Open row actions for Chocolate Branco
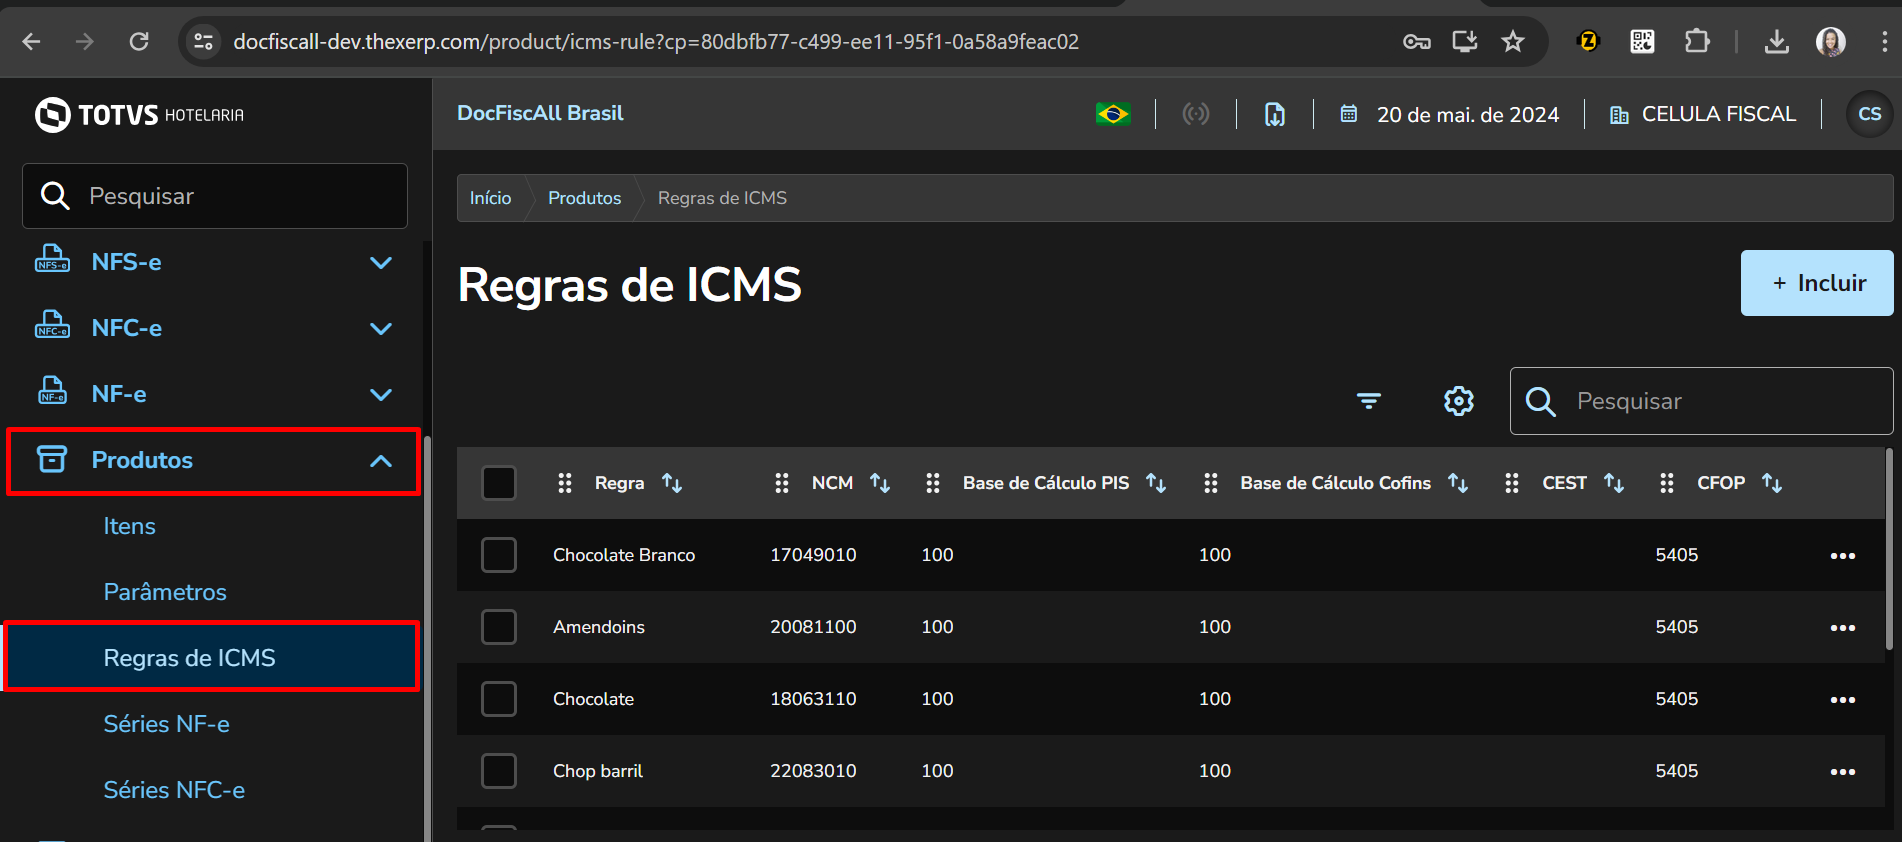This screenshot has height=842, width=1902. 1843,555
